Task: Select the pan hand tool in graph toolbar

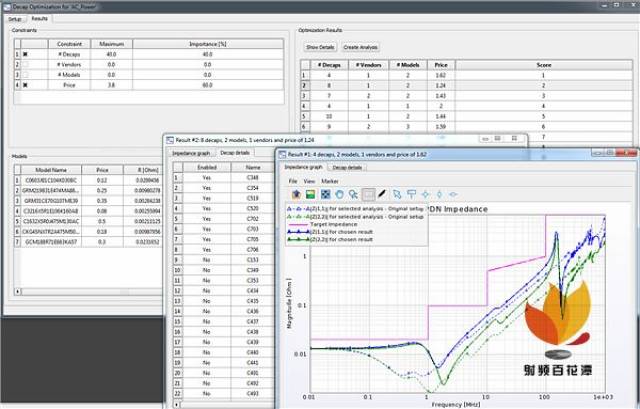Action: point(339,194)
